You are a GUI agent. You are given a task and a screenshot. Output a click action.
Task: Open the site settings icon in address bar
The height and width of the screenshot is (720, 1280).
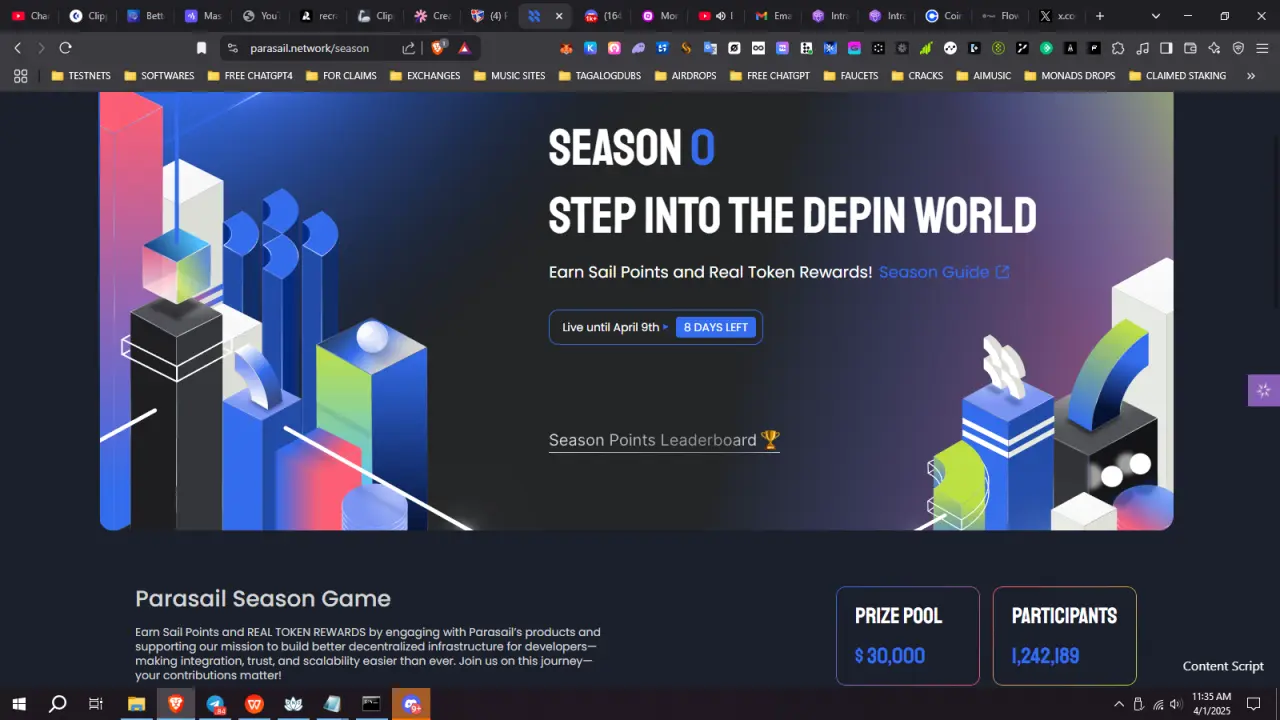click(x=232, y=48)
